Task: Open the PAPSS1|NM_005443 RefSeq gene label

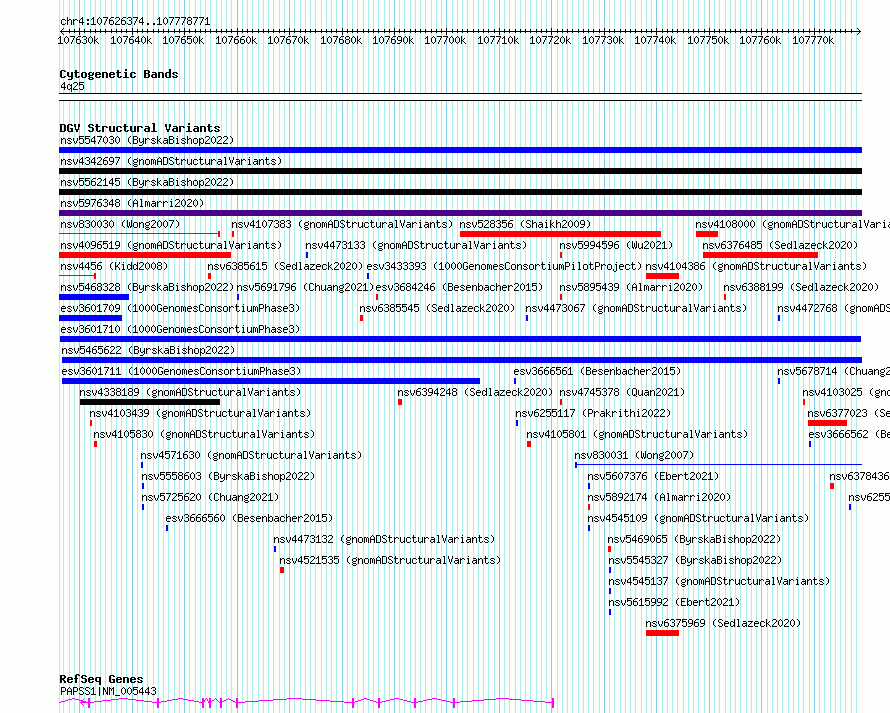Action: tap(108, 691)
